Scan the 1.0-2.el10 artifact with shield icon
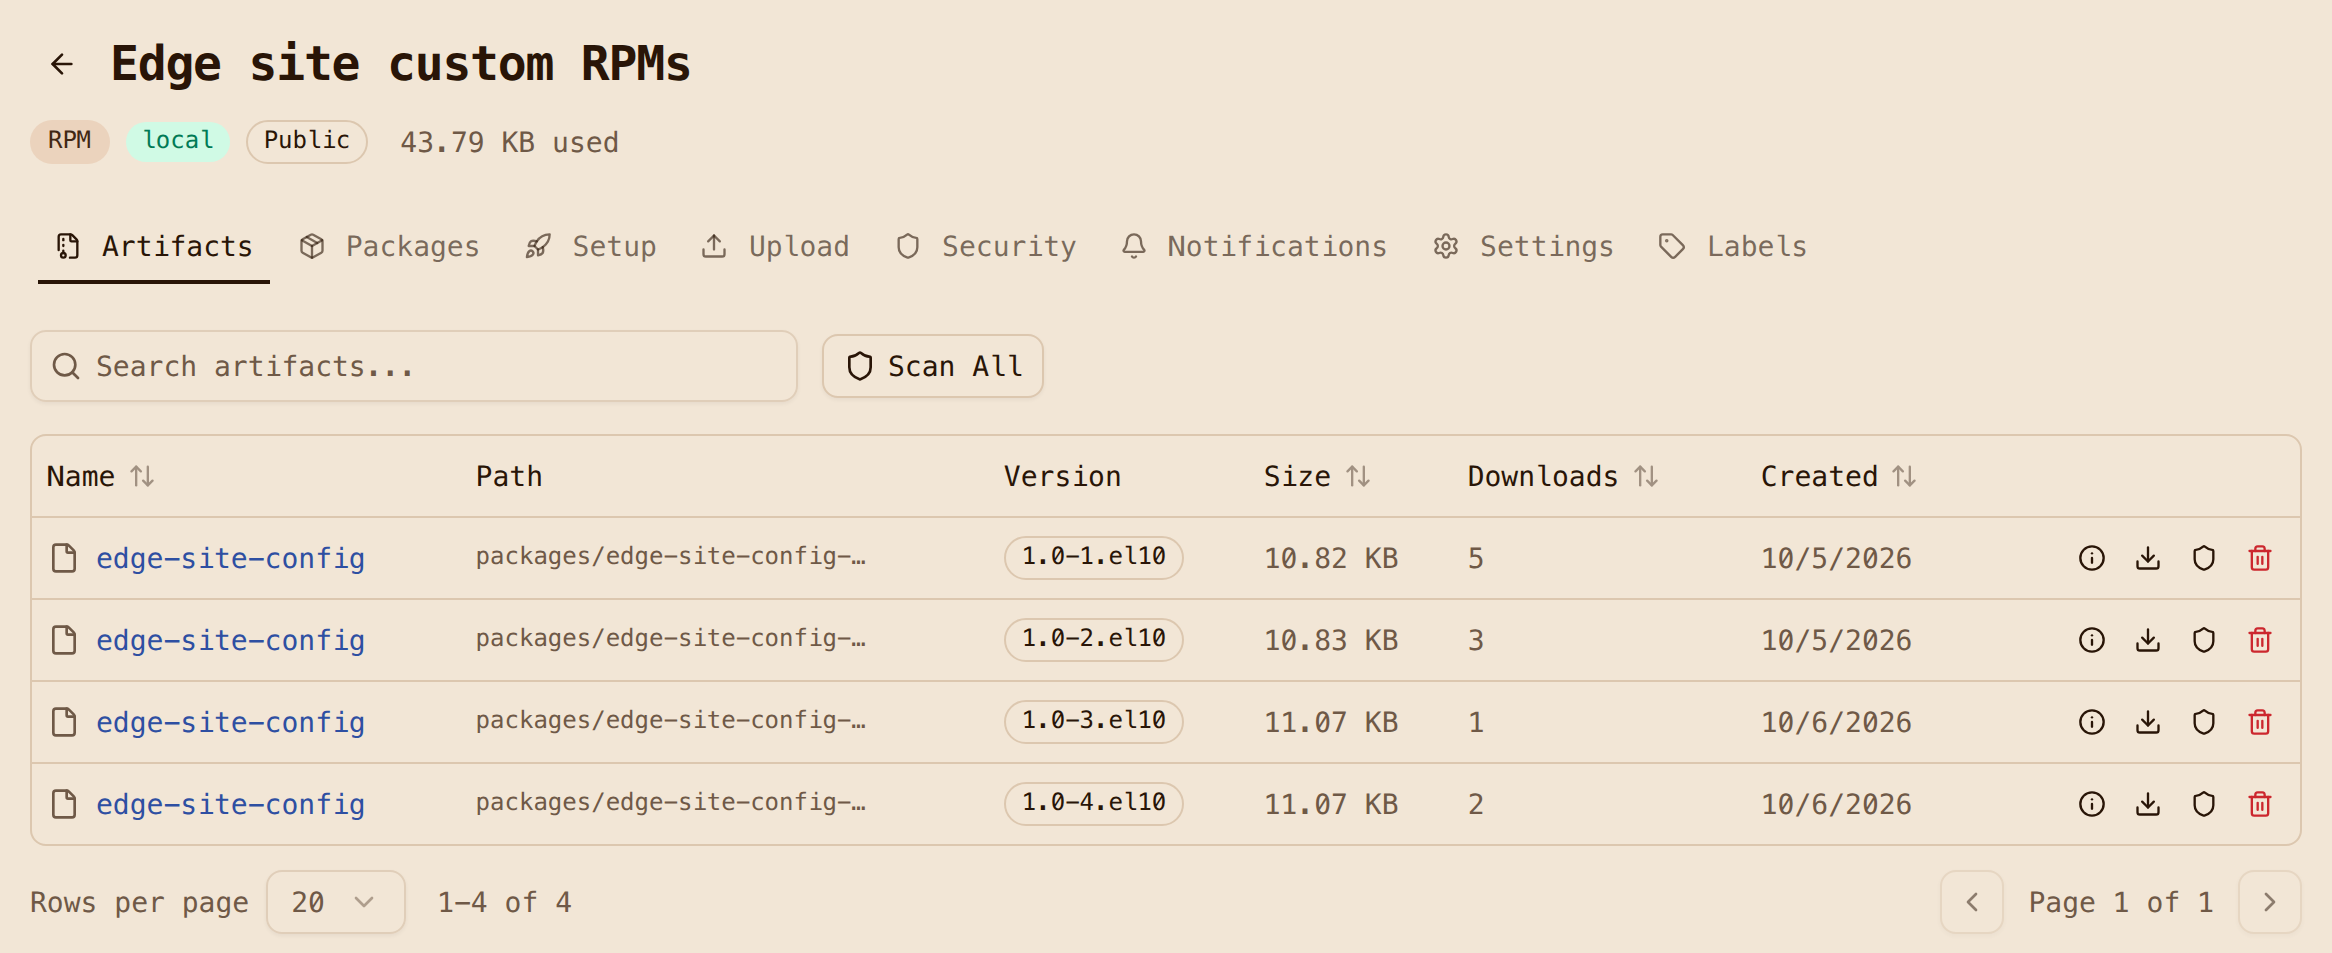The height and width of the screenshot is (953, 2332). 2204,640
